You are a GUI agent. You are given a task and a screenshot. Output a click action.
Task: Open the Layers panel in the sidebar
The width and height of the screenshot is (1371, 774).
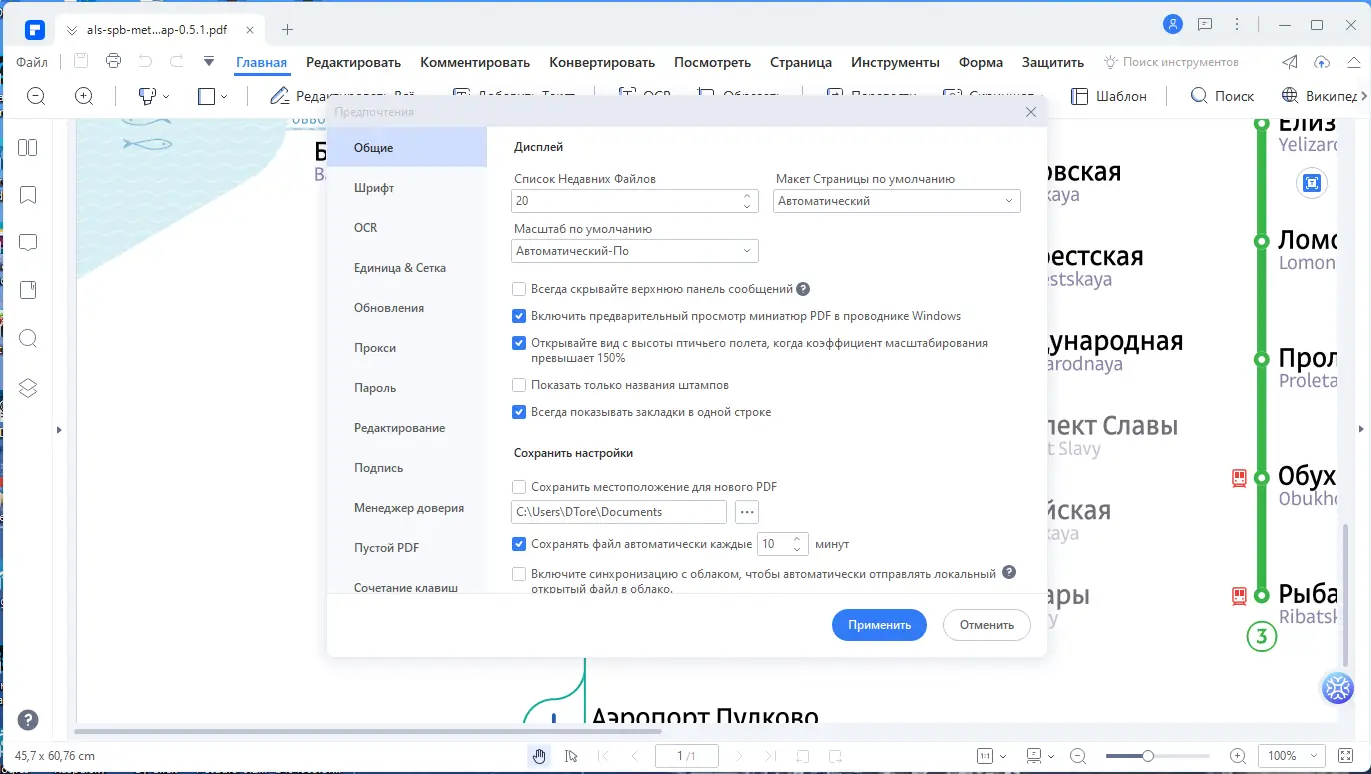pos(27,387)
